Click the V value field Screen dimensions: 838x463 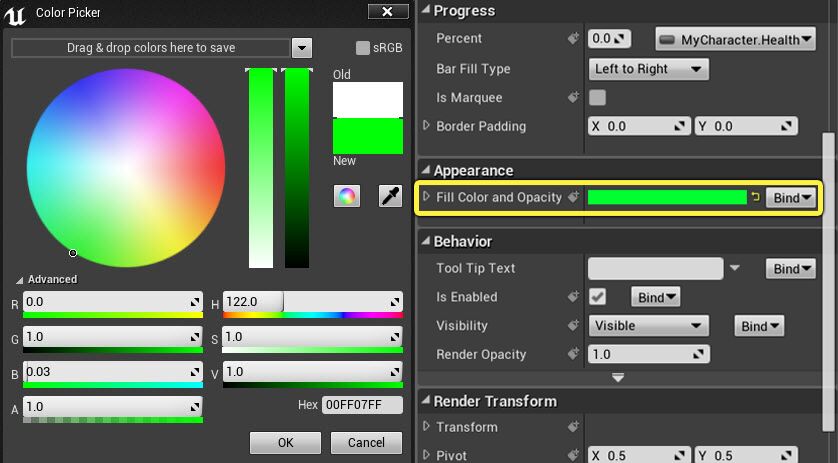pyautogui.click(x=313, y=372)
